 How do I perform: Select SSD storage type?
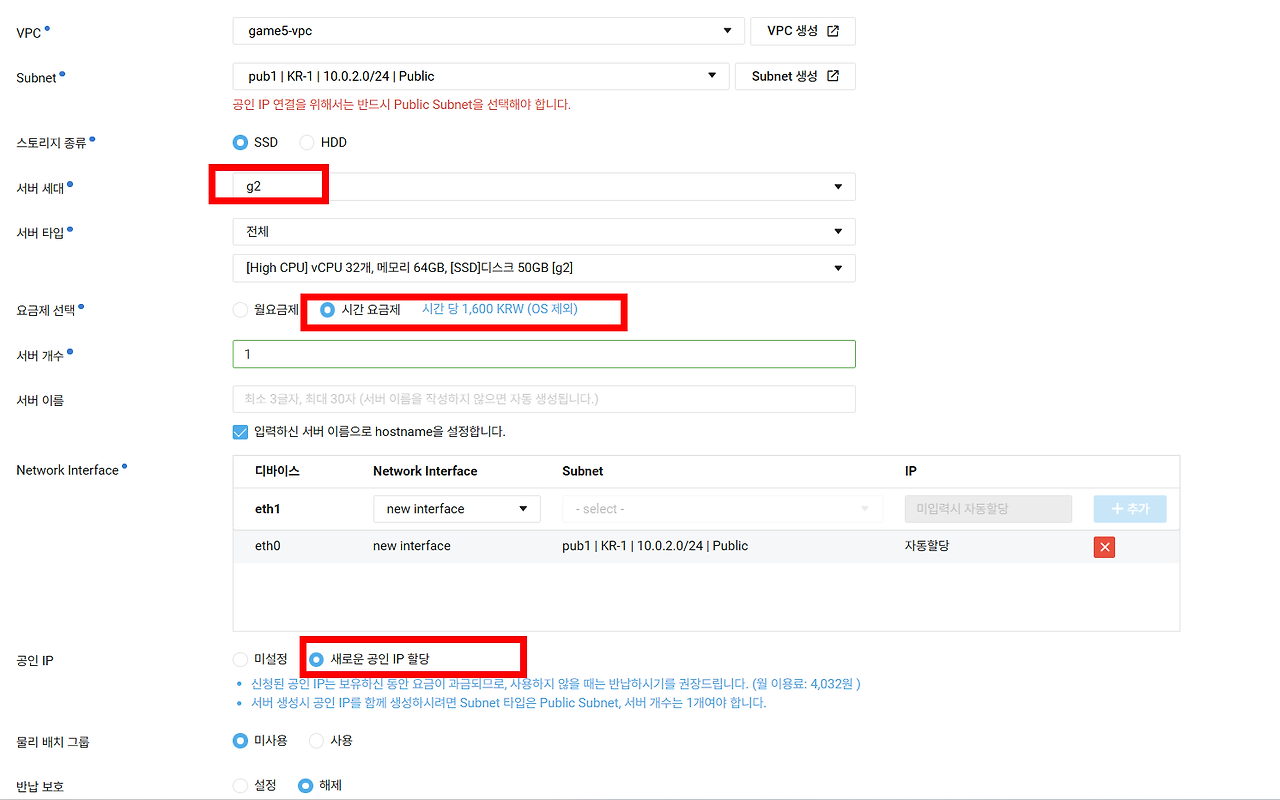(240, 142)
